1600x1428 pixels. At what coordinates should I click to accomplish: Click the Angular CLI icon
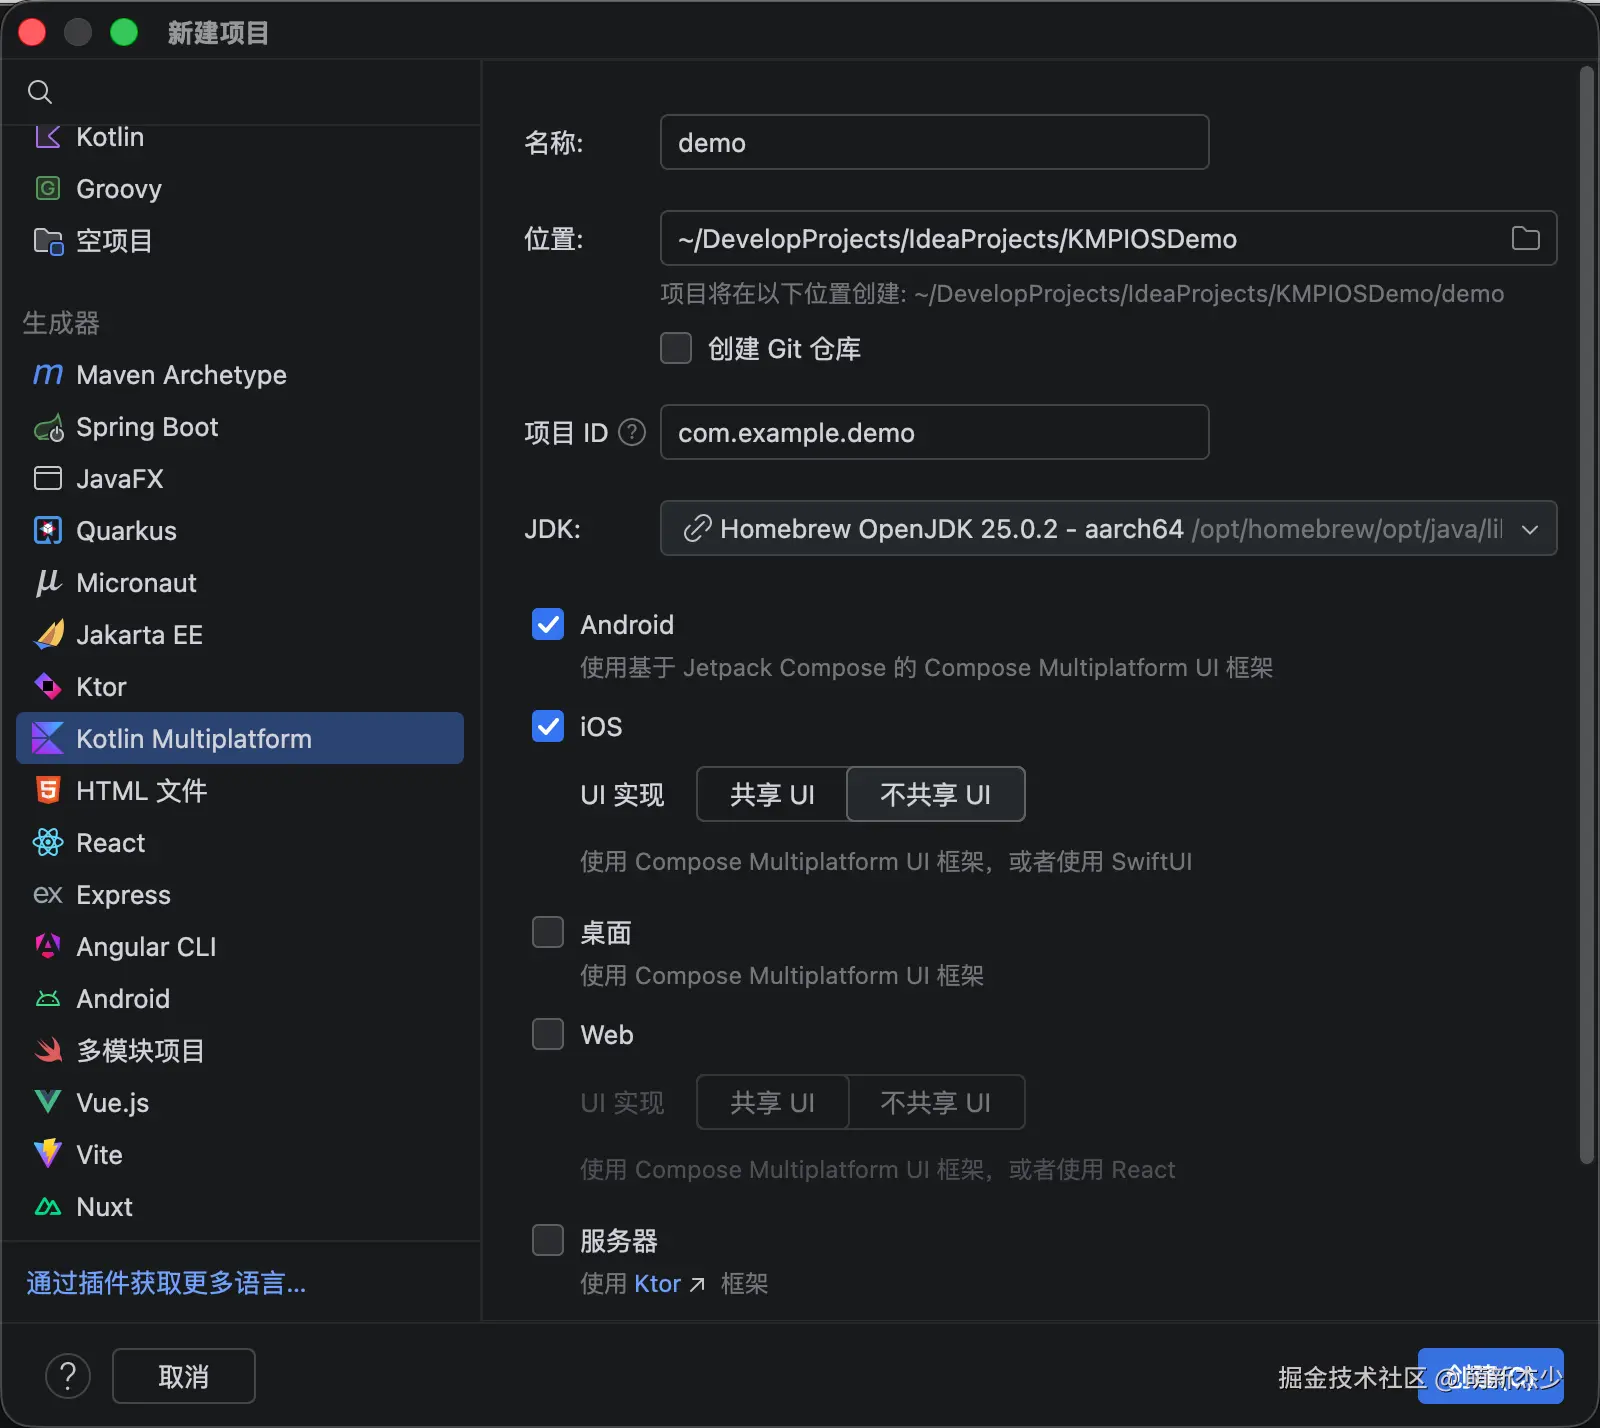point(48,947)
